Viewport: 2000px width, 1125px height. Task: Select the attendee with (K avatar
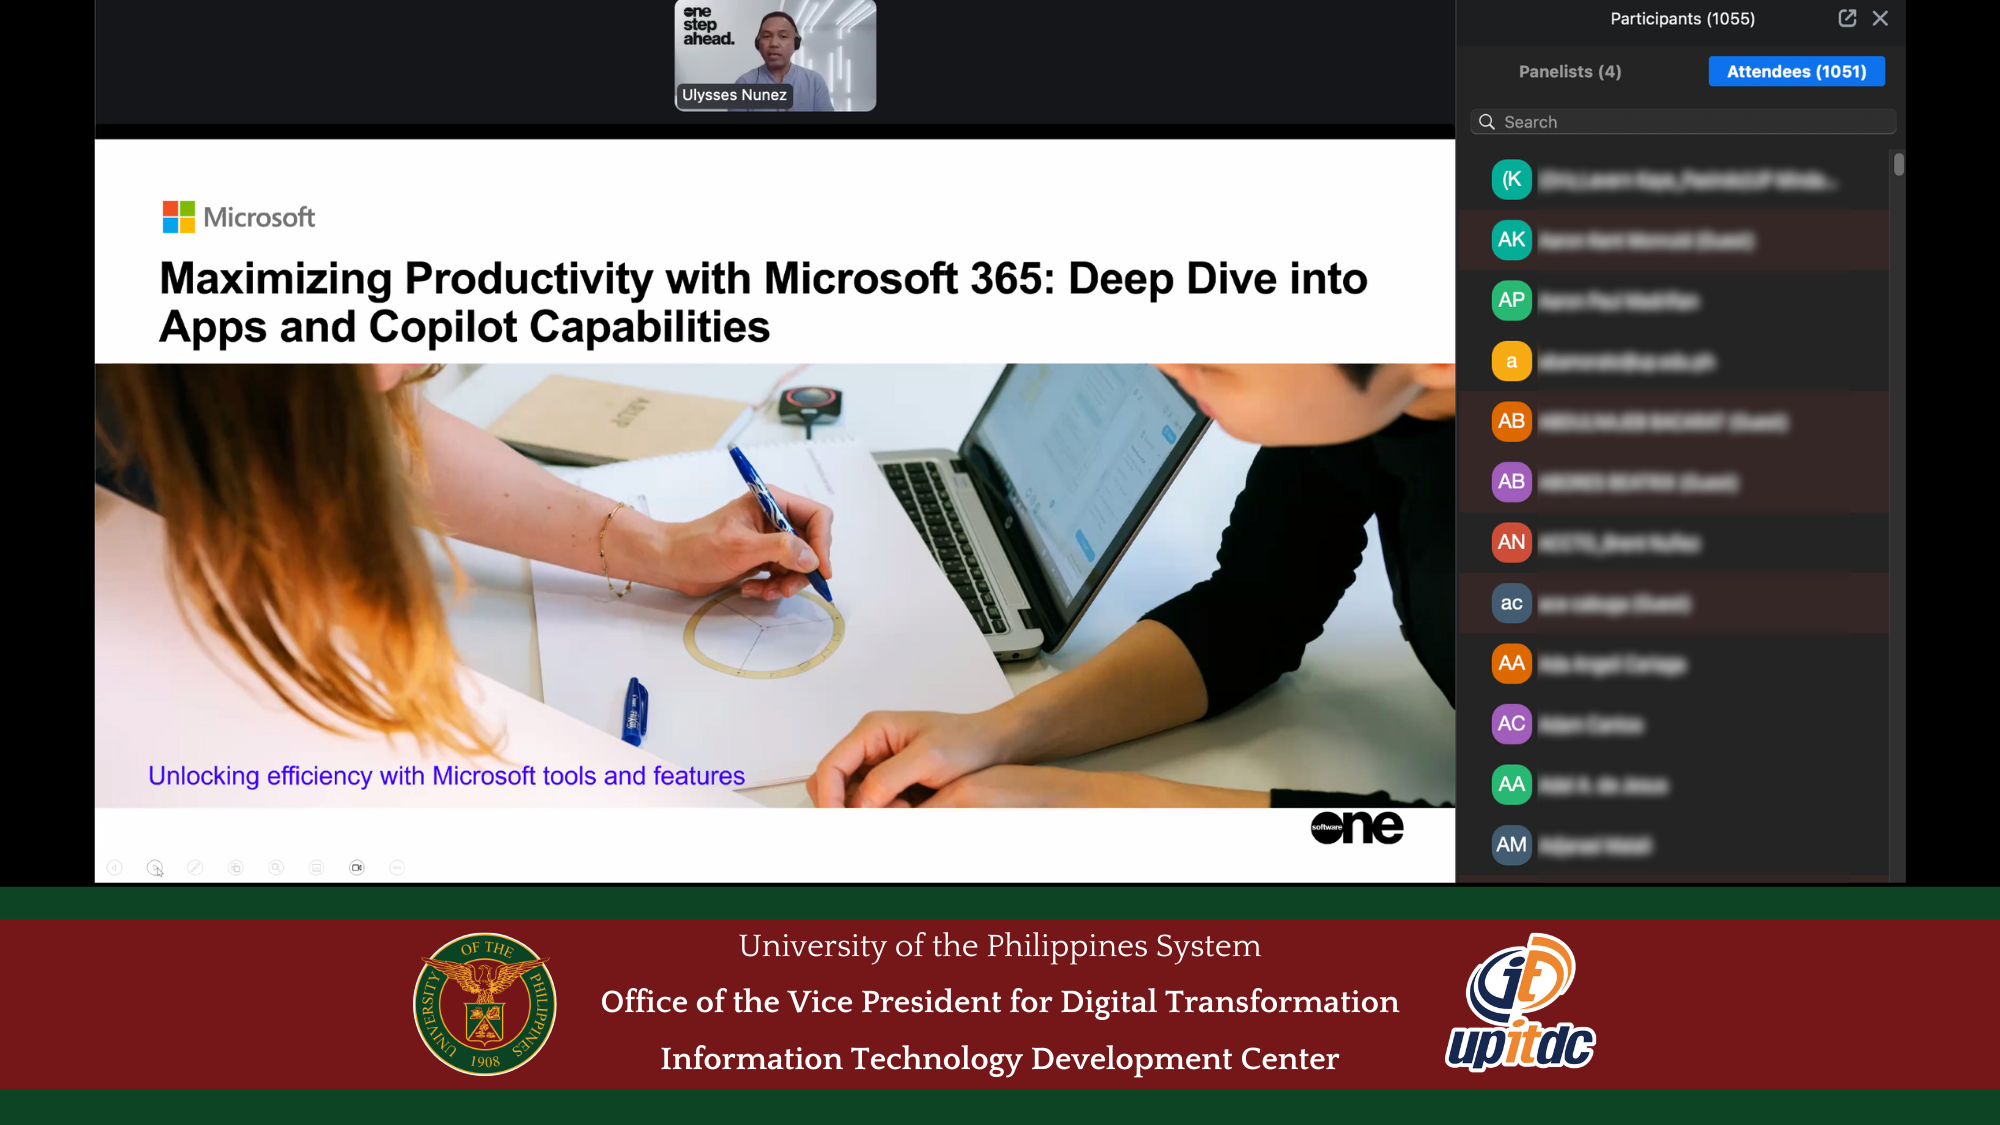tap(1674, 180)
